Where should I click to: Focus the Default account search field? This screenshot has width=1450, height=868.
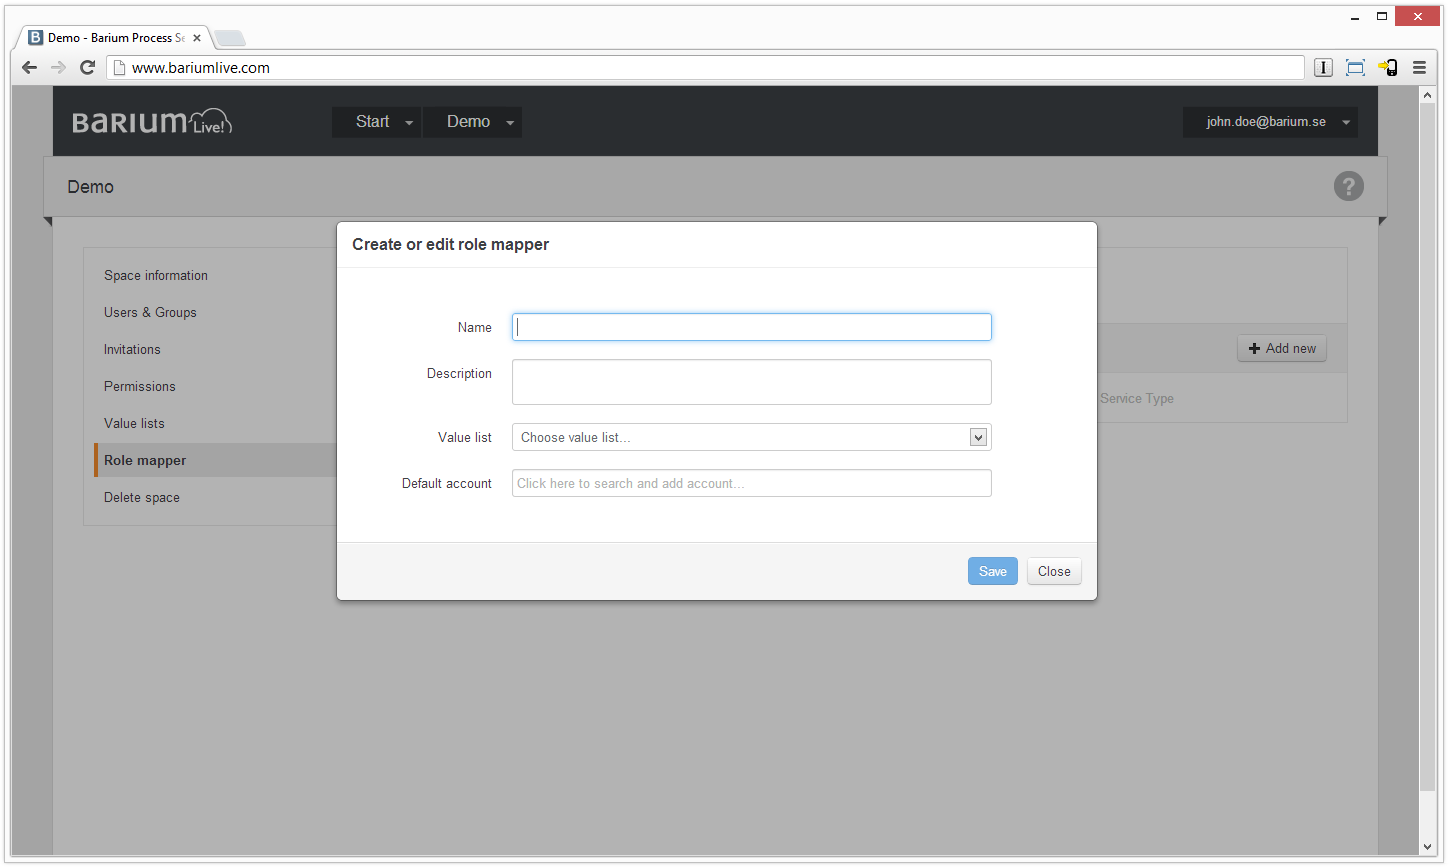[751, 483]
